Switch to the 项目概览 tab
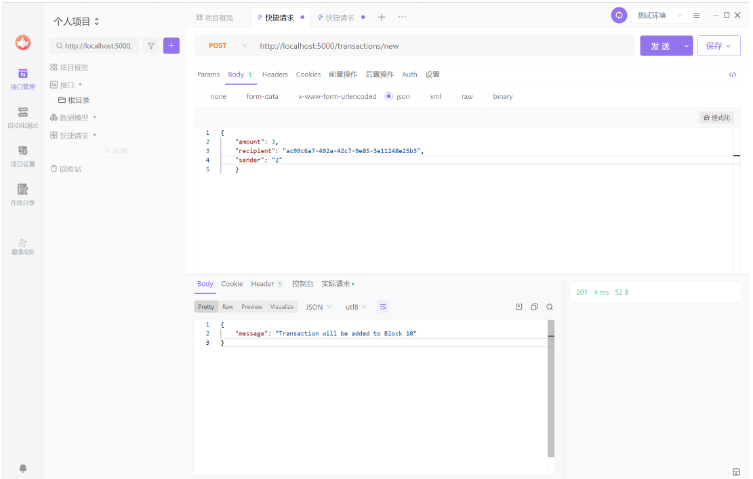Image resolution: width=753 pixels, height=479 pixels. click(215, 18)
